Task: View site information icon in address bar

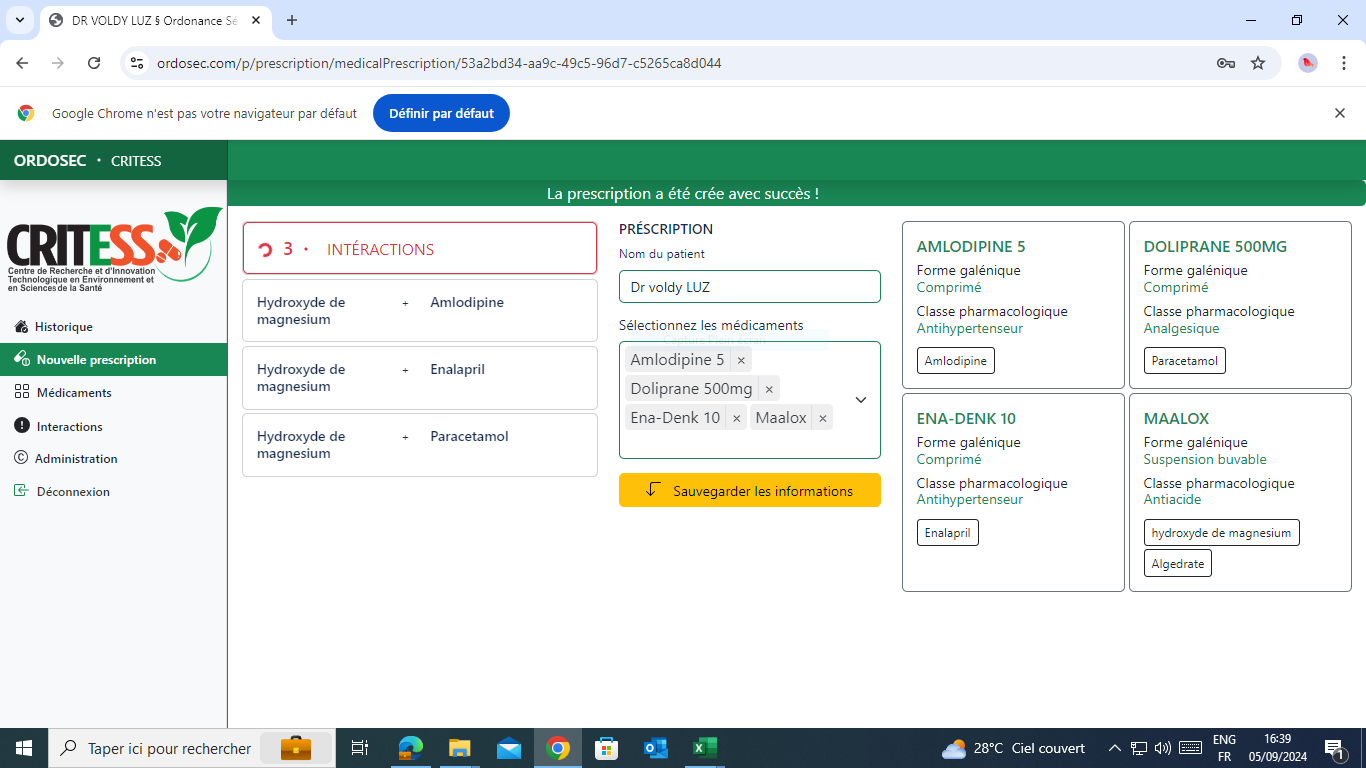Action: click(137, 63)
